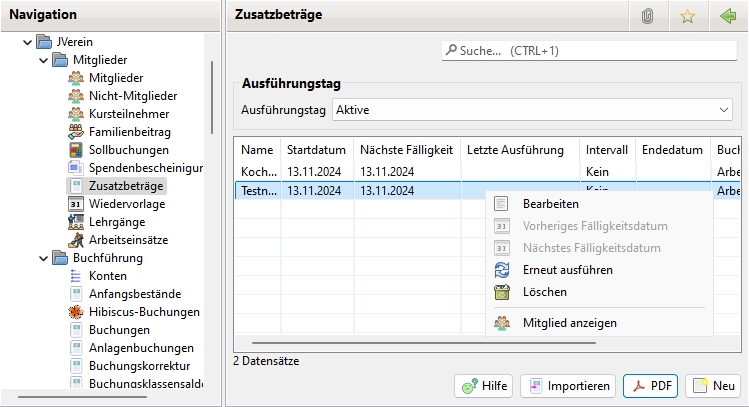Click the paperclip attachment icon
Viewport: 749px width, 407px height.
(x=647, y=16)
